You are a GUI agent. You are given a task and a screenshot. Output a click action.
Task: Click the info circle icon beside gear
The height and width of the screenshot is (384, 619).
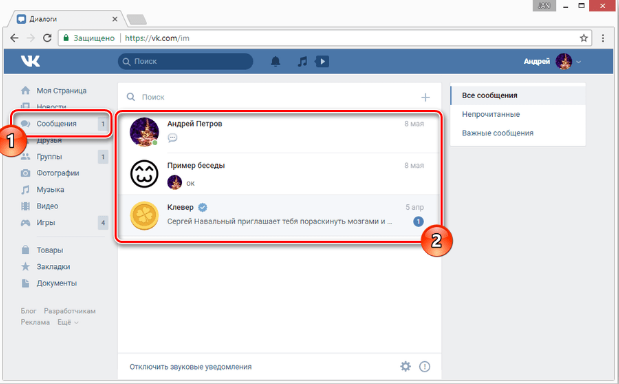(424, 366)
